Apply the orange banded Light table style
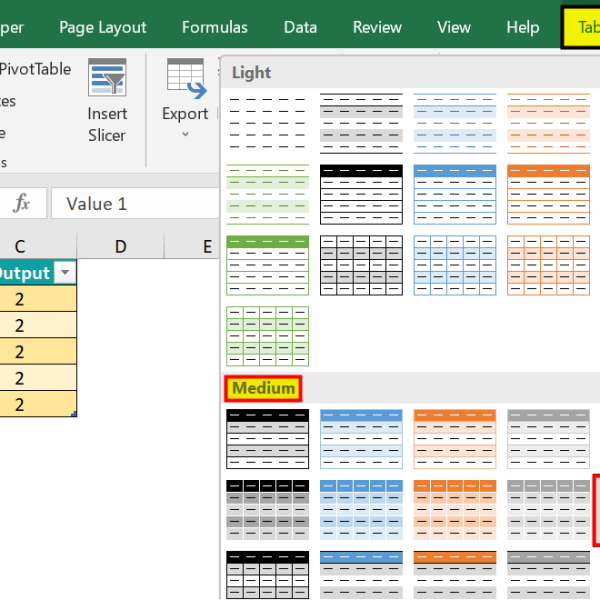Image resolution: width=600 pixels, height=600 pixels. point(548,123)
